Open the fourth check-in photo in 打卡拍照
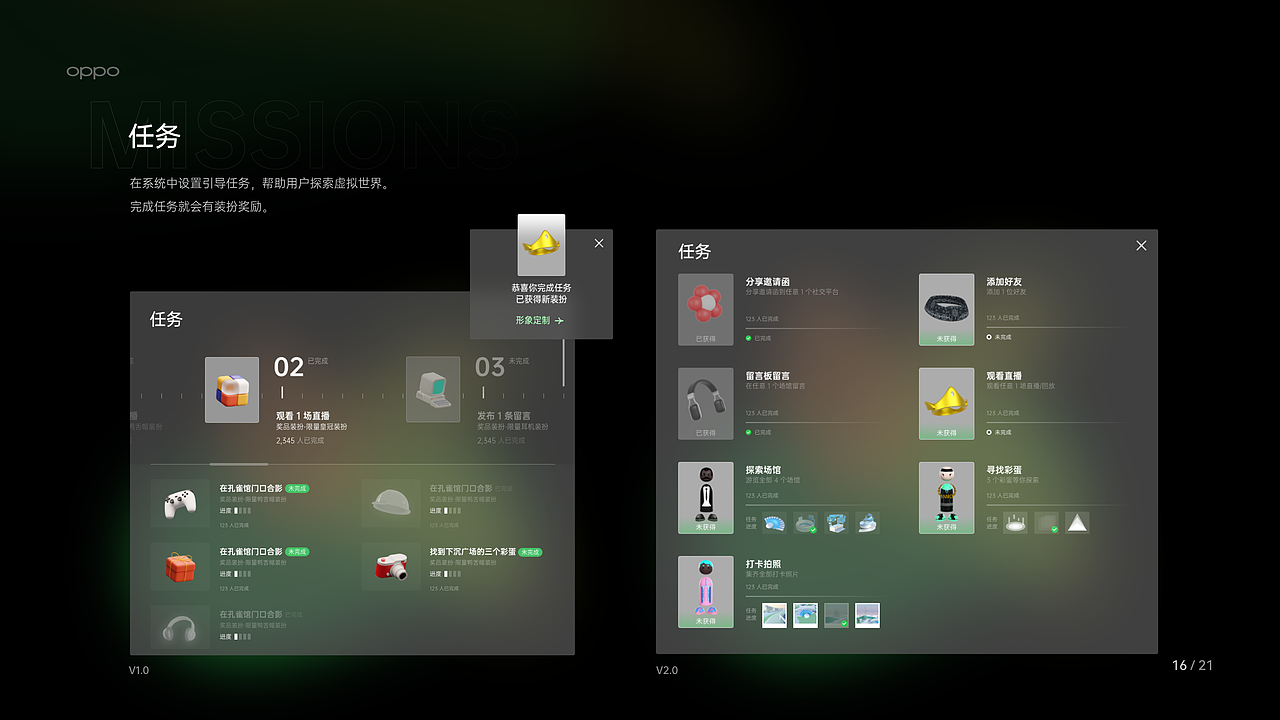Image resolution: width=1280 pixels, height=720 pixels. tap(867, 615)
